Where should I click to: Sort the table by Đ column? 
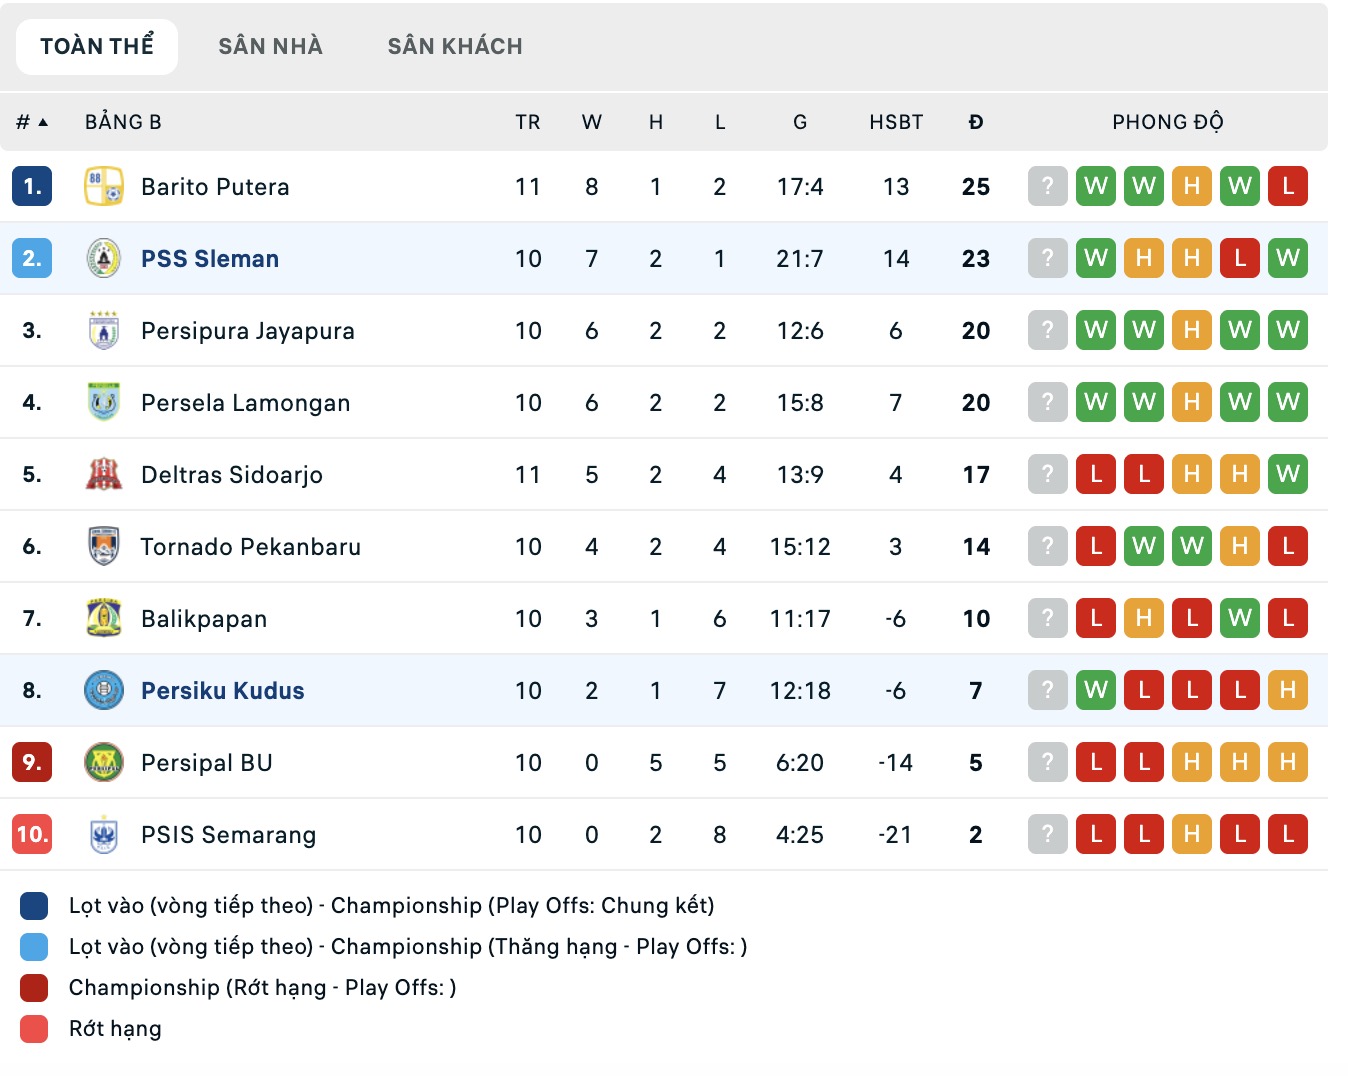click(976, 121)
